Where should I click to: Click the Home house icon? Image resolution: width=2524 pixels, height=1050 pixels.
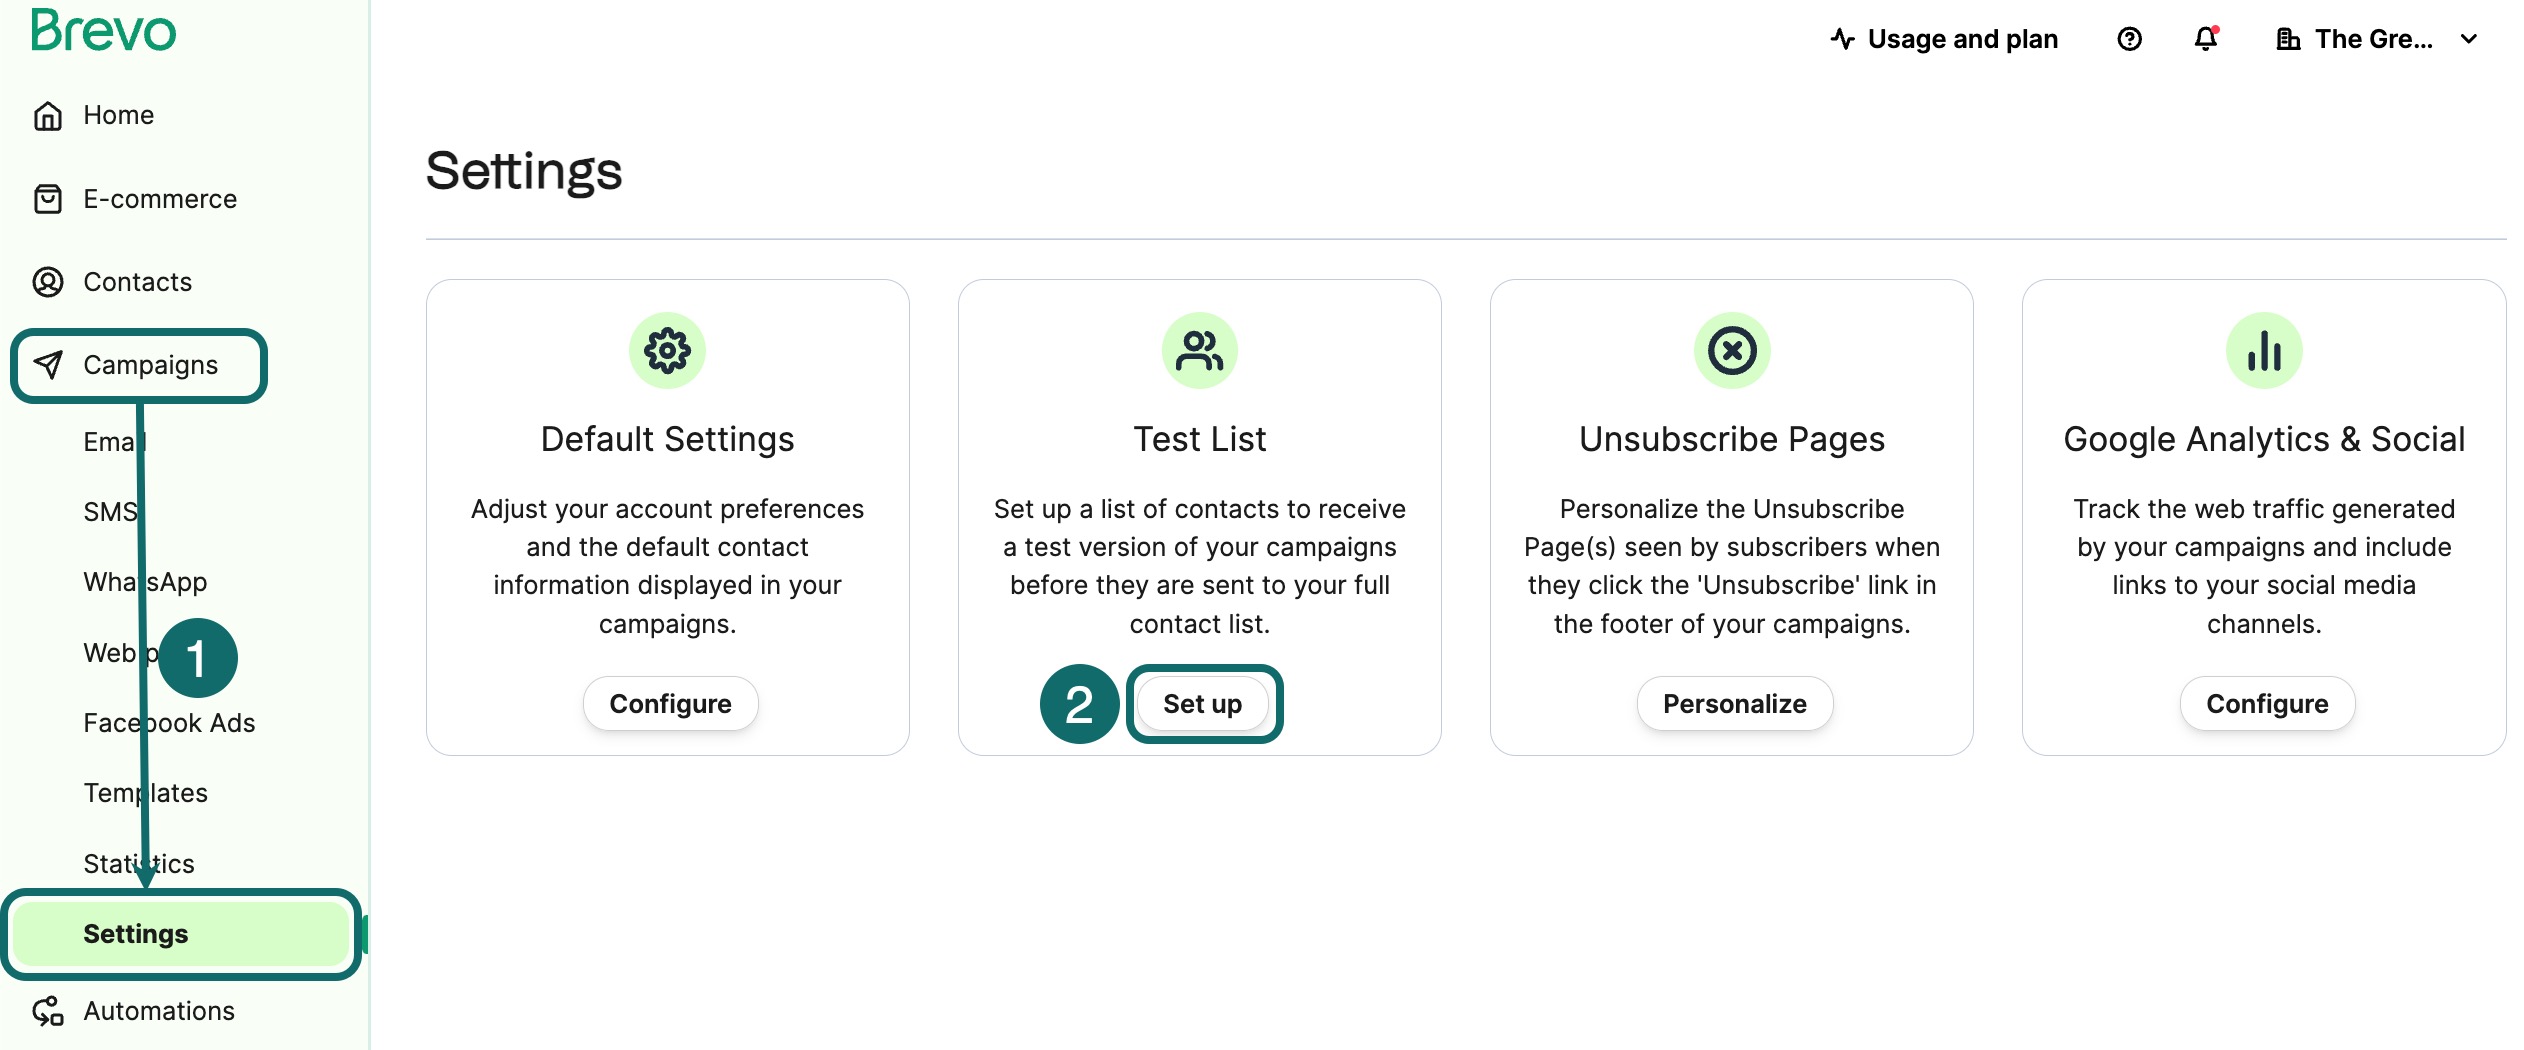coord(48,116)
